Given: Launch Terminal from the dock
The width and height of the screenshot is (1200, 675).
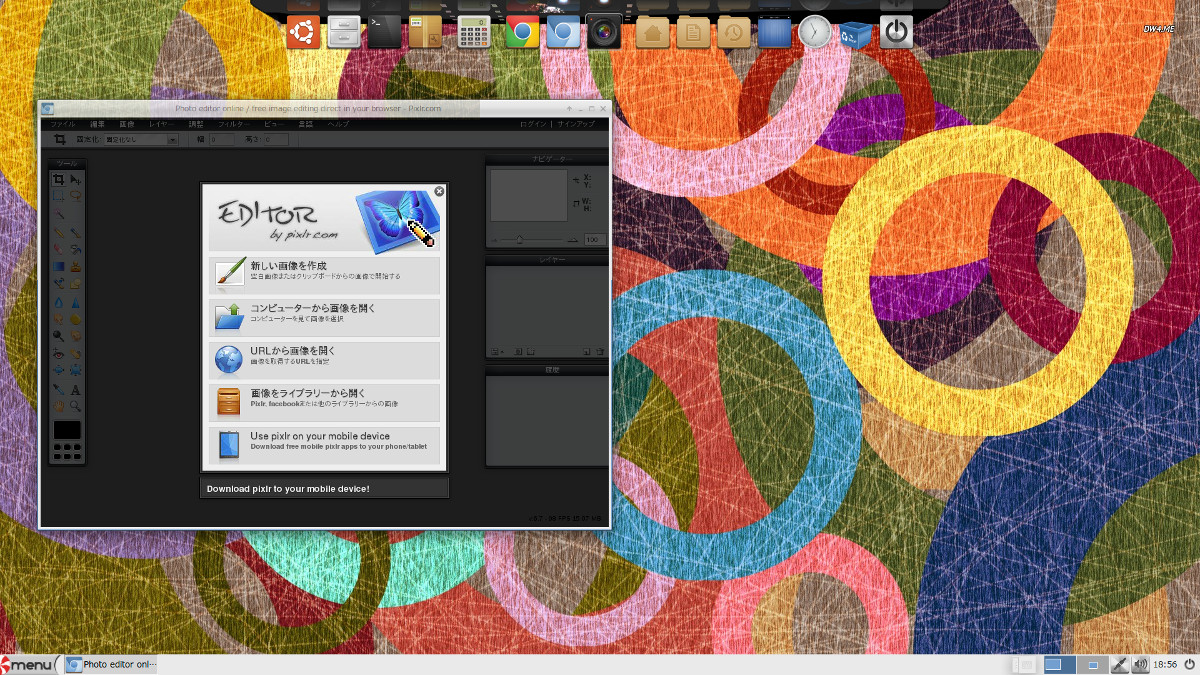Looking at the screenshot, I should [384, 33].
